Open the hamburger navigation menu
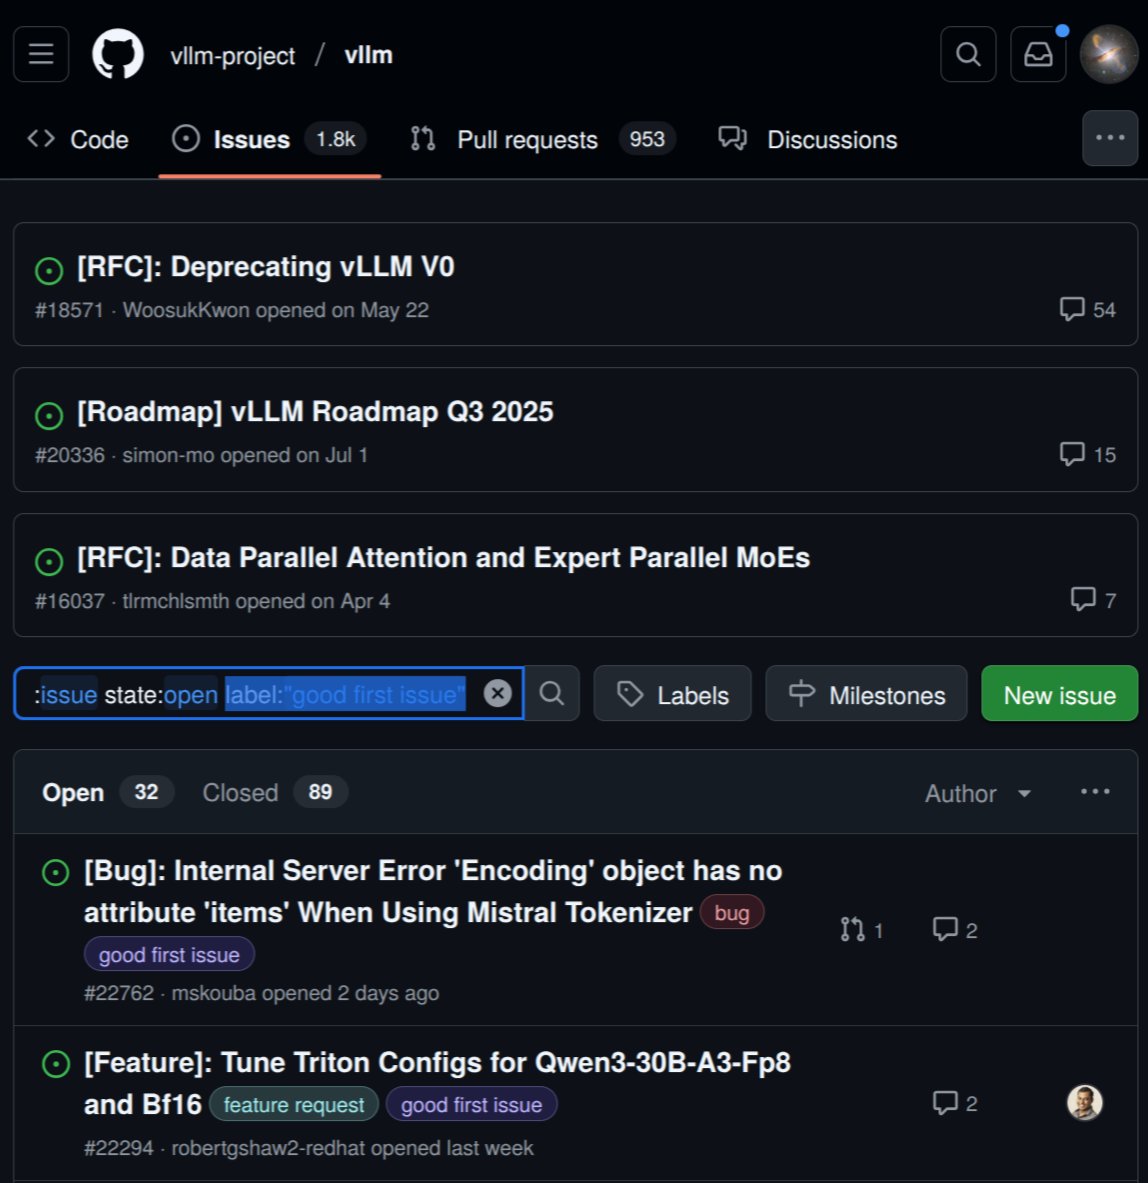 [41, 54]
